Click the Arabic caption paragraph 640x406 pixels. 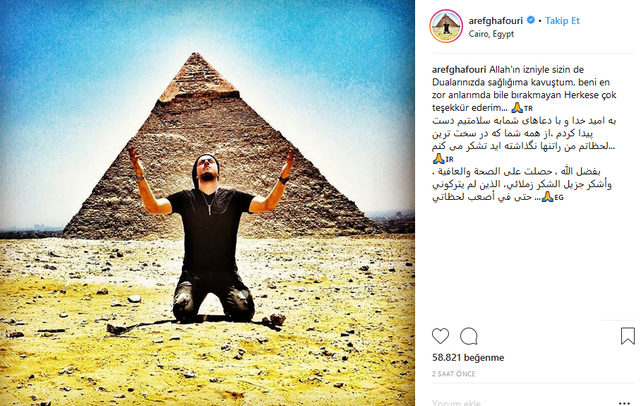[522, 184]
